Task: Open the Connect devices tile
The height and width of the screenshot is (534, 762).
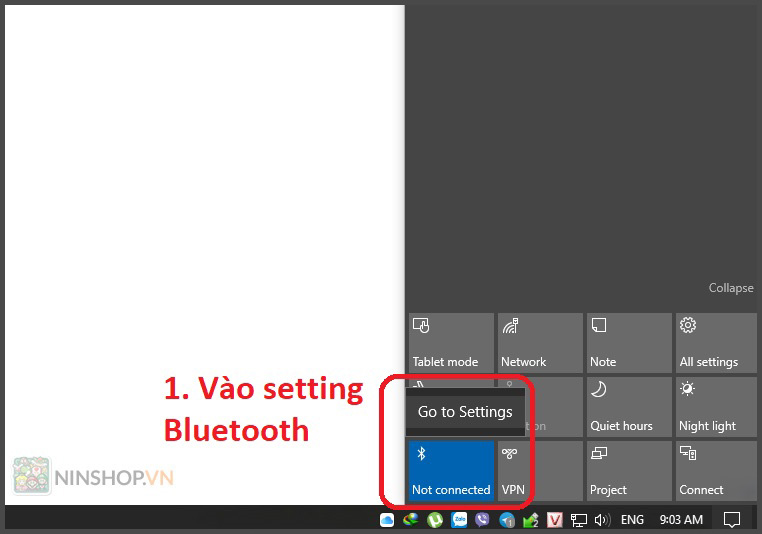Action: 716,470
